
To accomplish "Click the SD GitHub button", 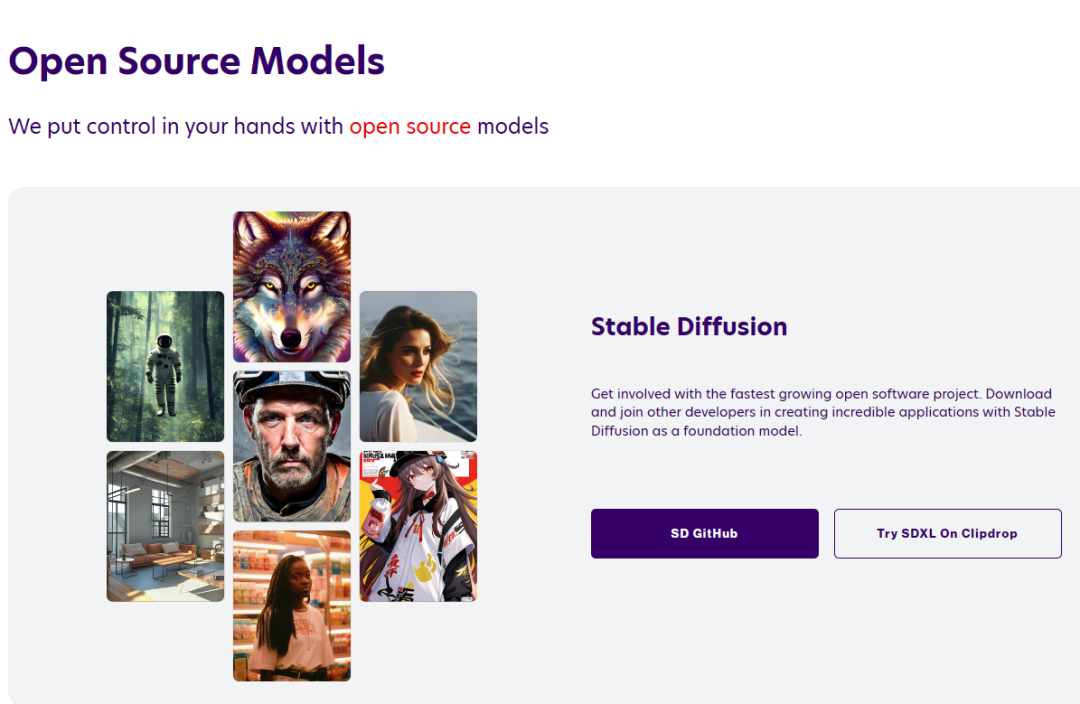I will [705, 534].
